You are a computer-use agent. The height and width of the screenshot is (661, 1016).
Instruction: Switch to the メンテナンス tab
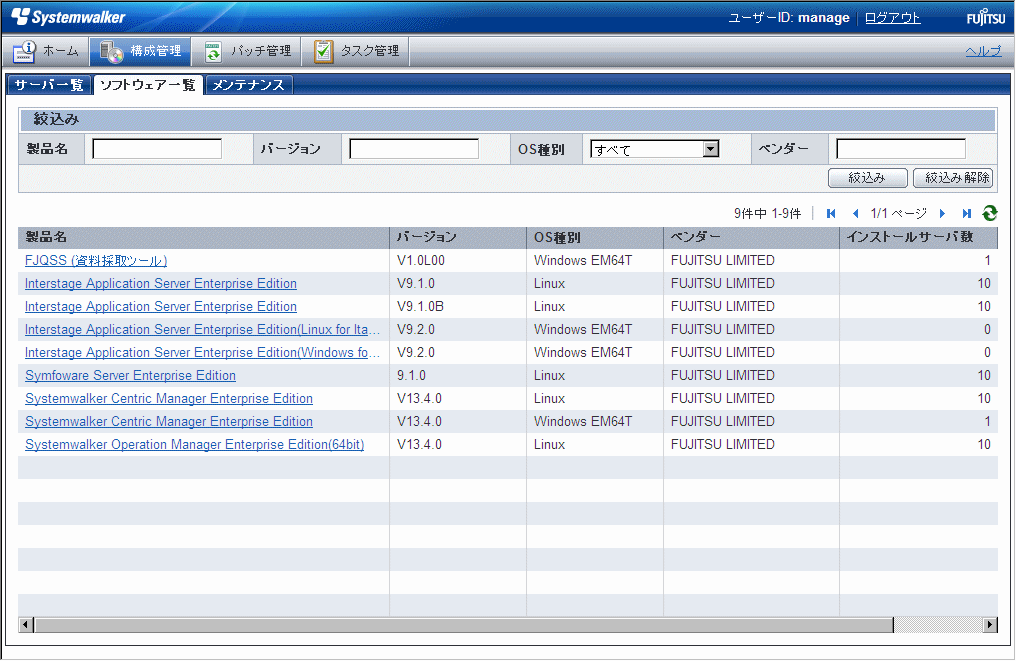pyautogui.click(x=249, y=85)
